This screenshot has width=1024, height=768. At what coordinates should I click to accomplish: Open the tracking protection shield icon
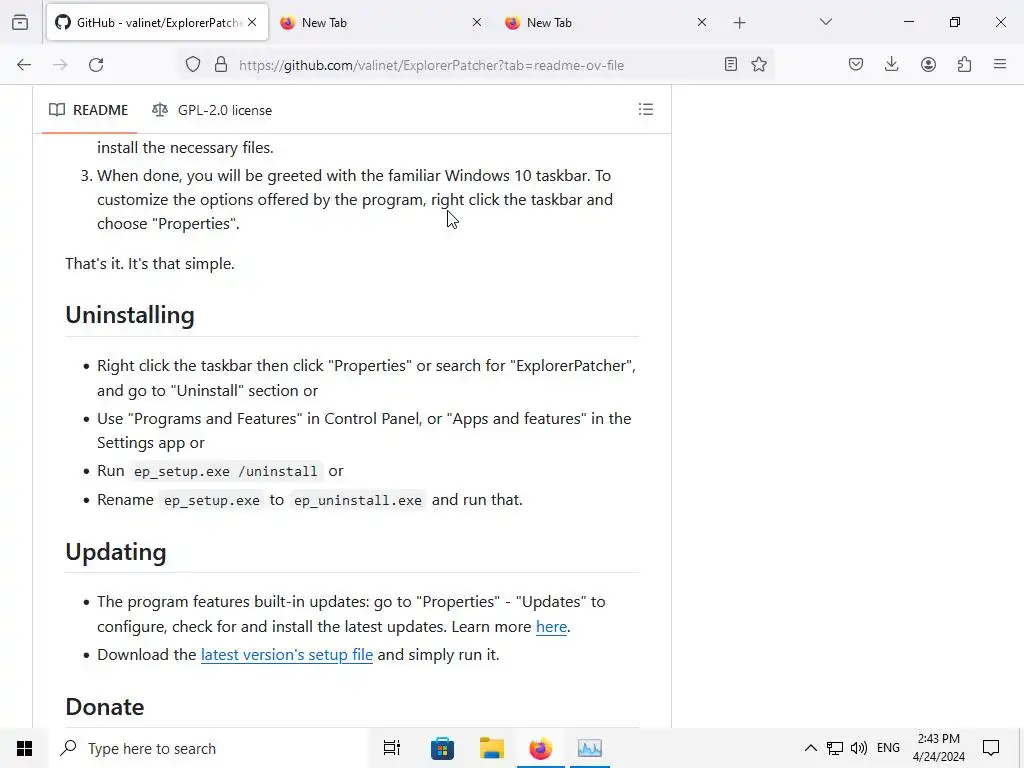193,64
